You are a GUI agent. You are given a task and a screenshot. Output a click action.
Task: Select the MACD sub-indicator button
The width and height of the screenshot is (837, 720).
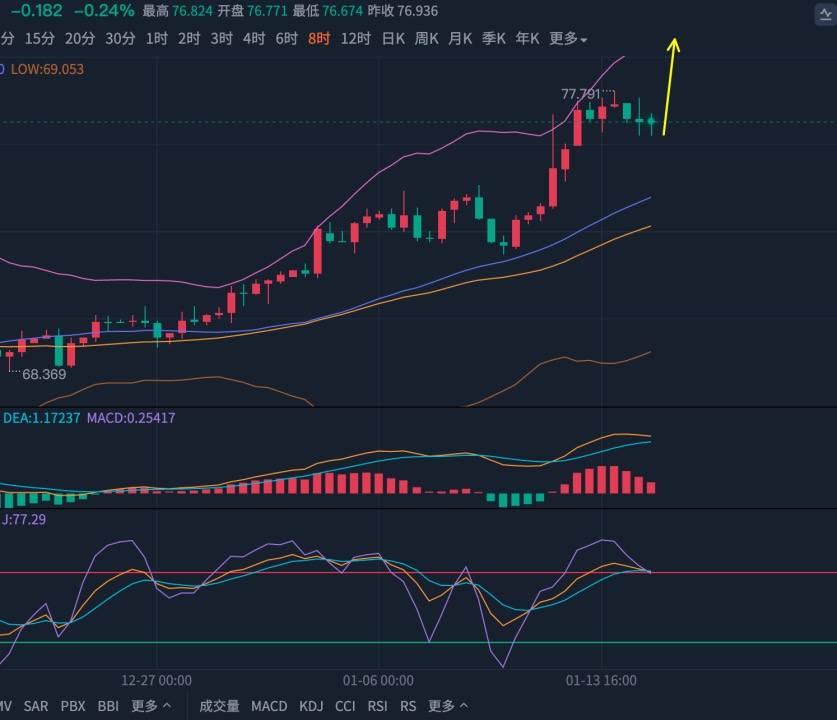[269, 706]
